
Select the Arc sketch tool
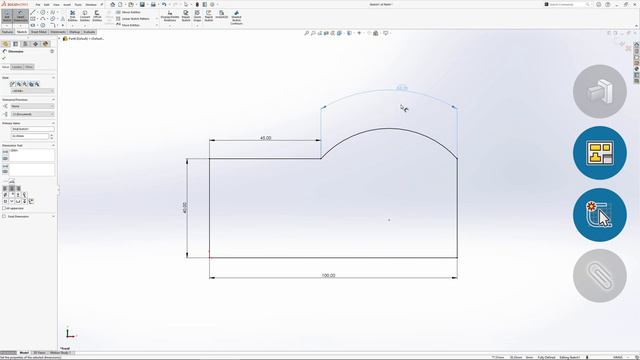(x=43, y=19)
